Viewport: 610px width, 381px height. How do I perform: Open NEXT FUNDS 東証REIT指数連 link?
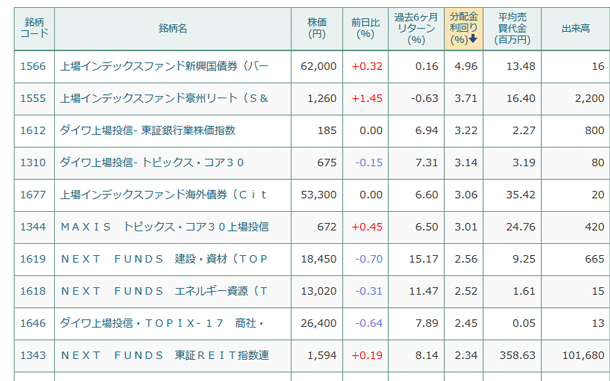pyautogui.click(x=165, y=355)
